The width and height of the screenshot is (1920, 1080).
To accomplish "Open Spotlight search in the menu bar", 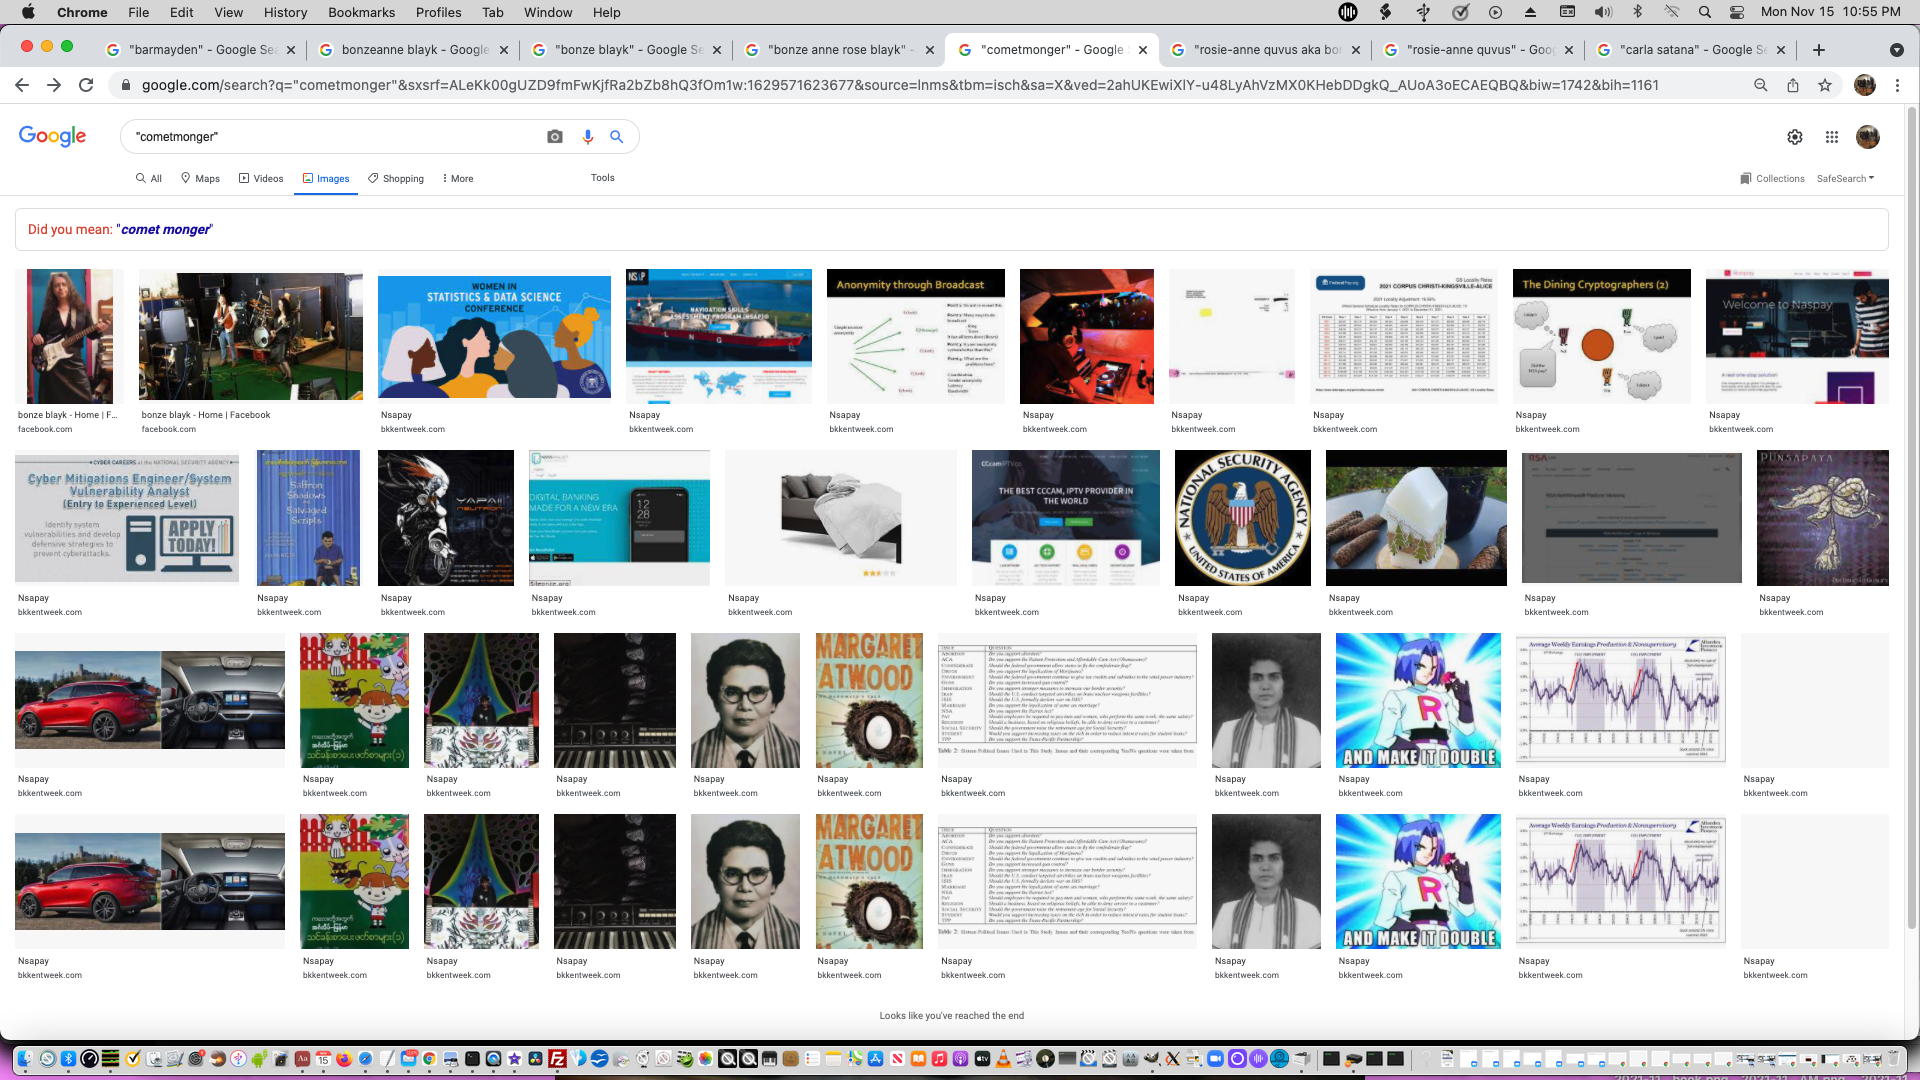I will pos(1704,12).
